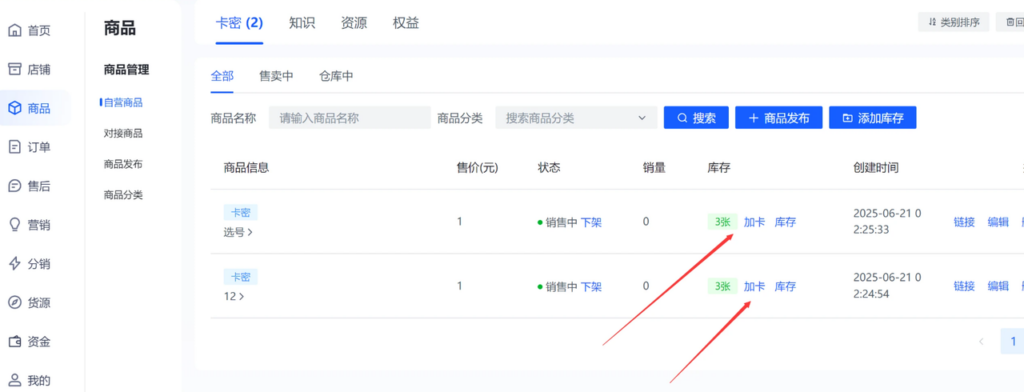Click the blue 搜索 button

tap(696, 118)
